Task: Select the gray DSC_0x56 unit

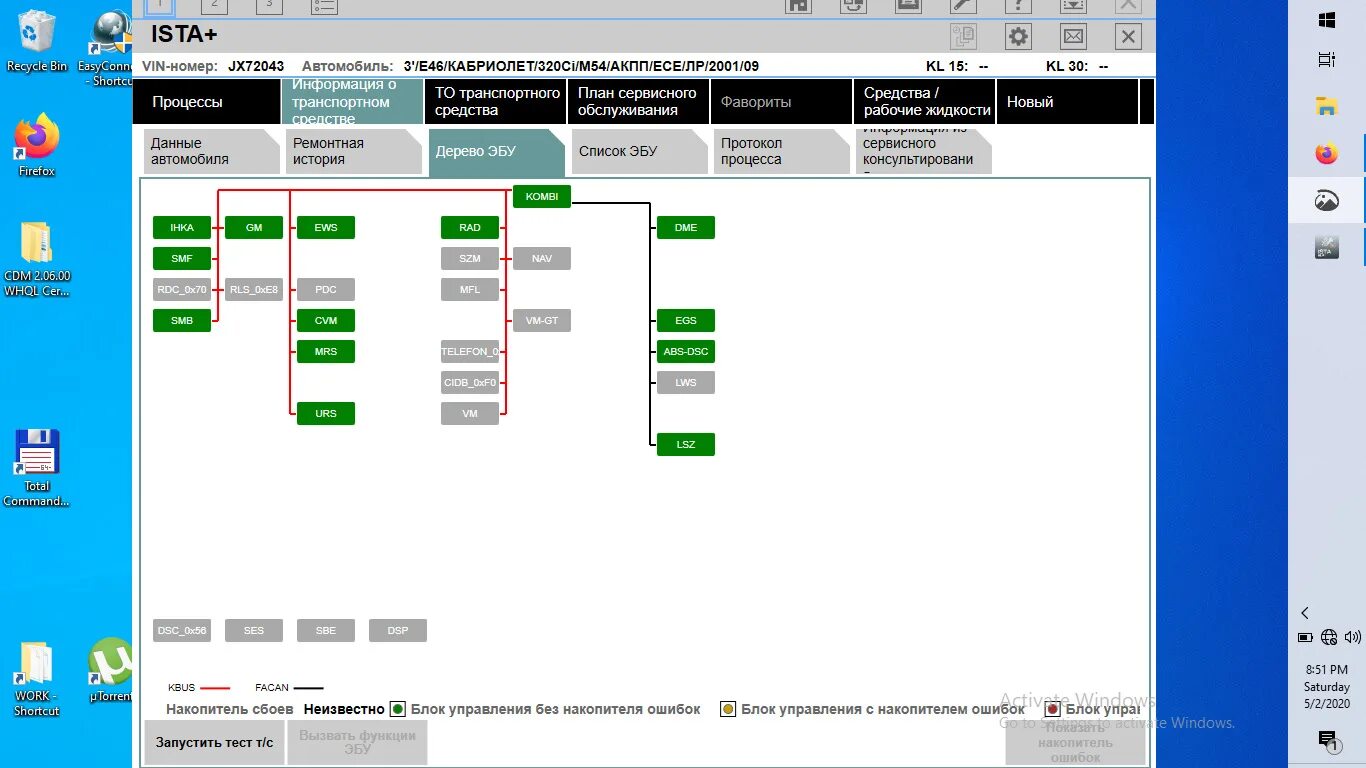Action: tap(182, 631)
